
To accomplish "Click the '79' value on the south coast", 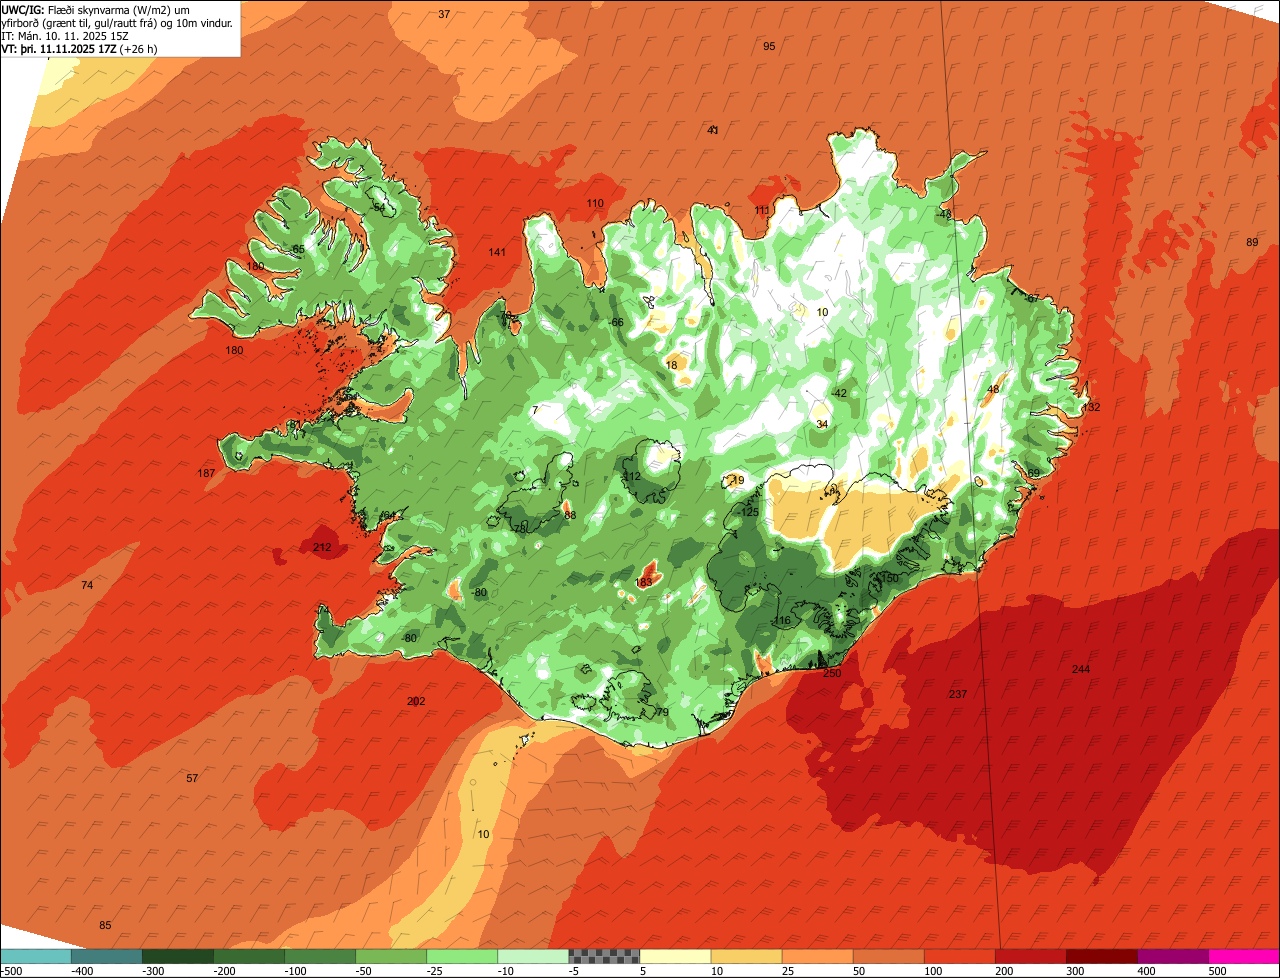I will (662, 712).
